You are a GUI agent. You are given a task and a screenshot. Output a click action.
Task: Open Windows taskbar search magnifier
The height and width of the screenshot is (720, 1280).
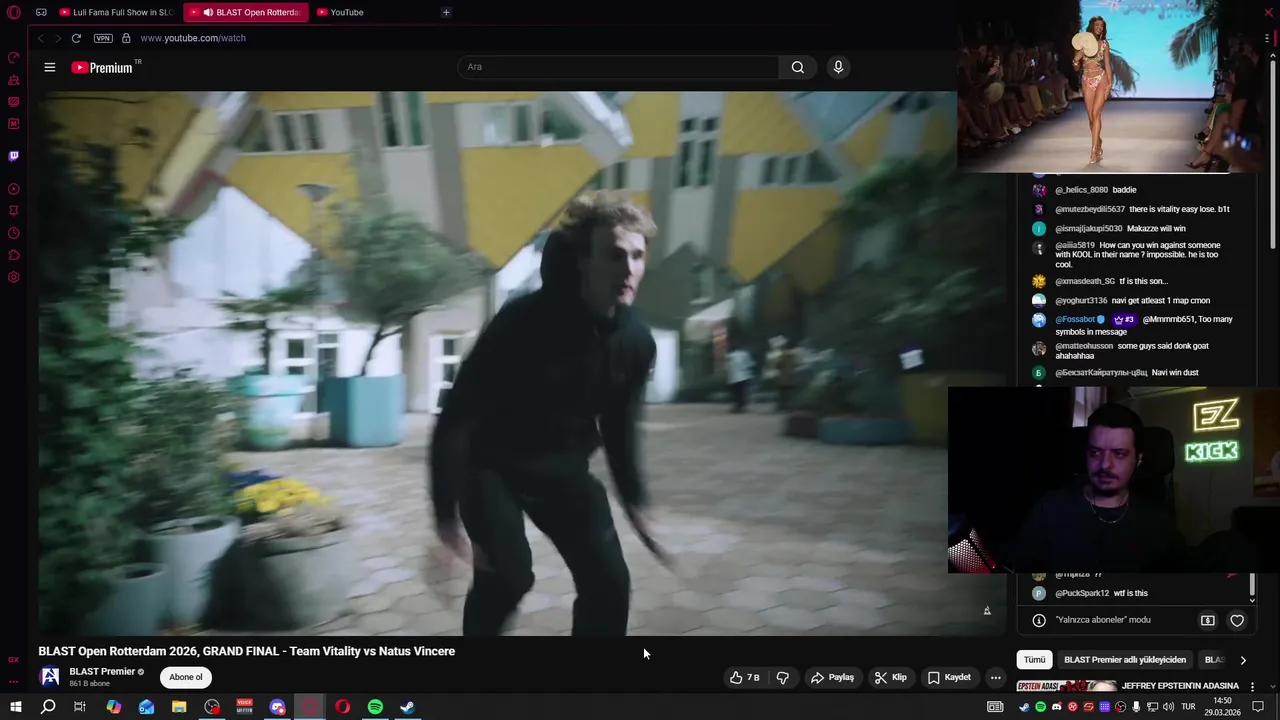(x=48, y=707)
